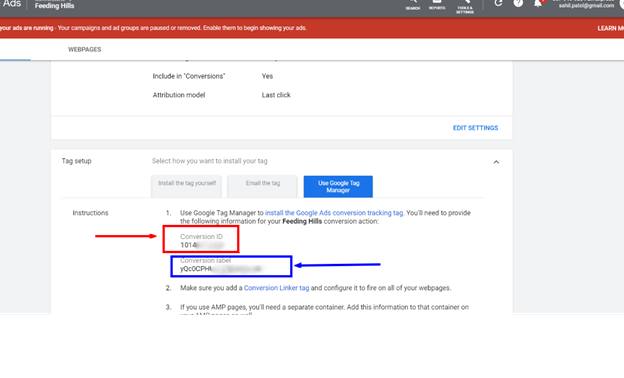This screenshot has height=378, width=624.
Task: Open the Conversion Linker tag link
Action: (x=277, y=288)
